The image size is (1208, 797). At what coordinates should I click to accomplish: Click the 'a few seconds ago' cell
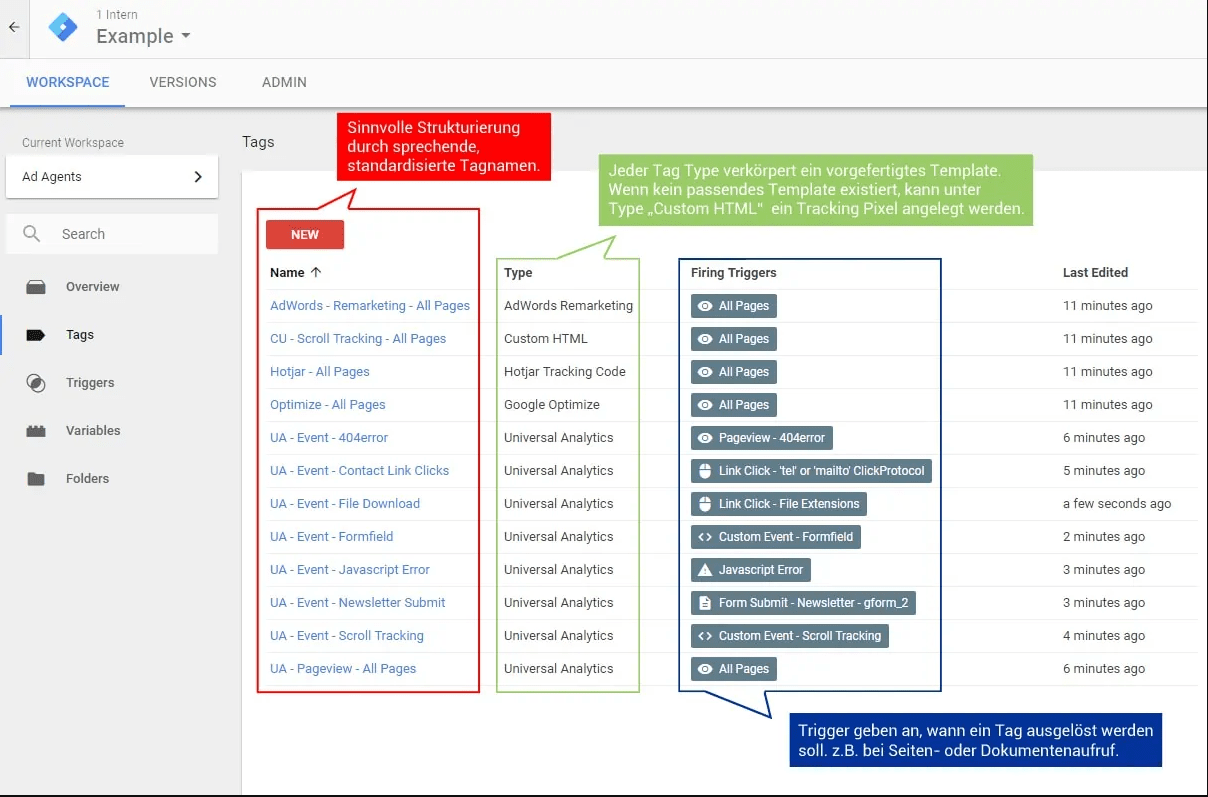1117,504
